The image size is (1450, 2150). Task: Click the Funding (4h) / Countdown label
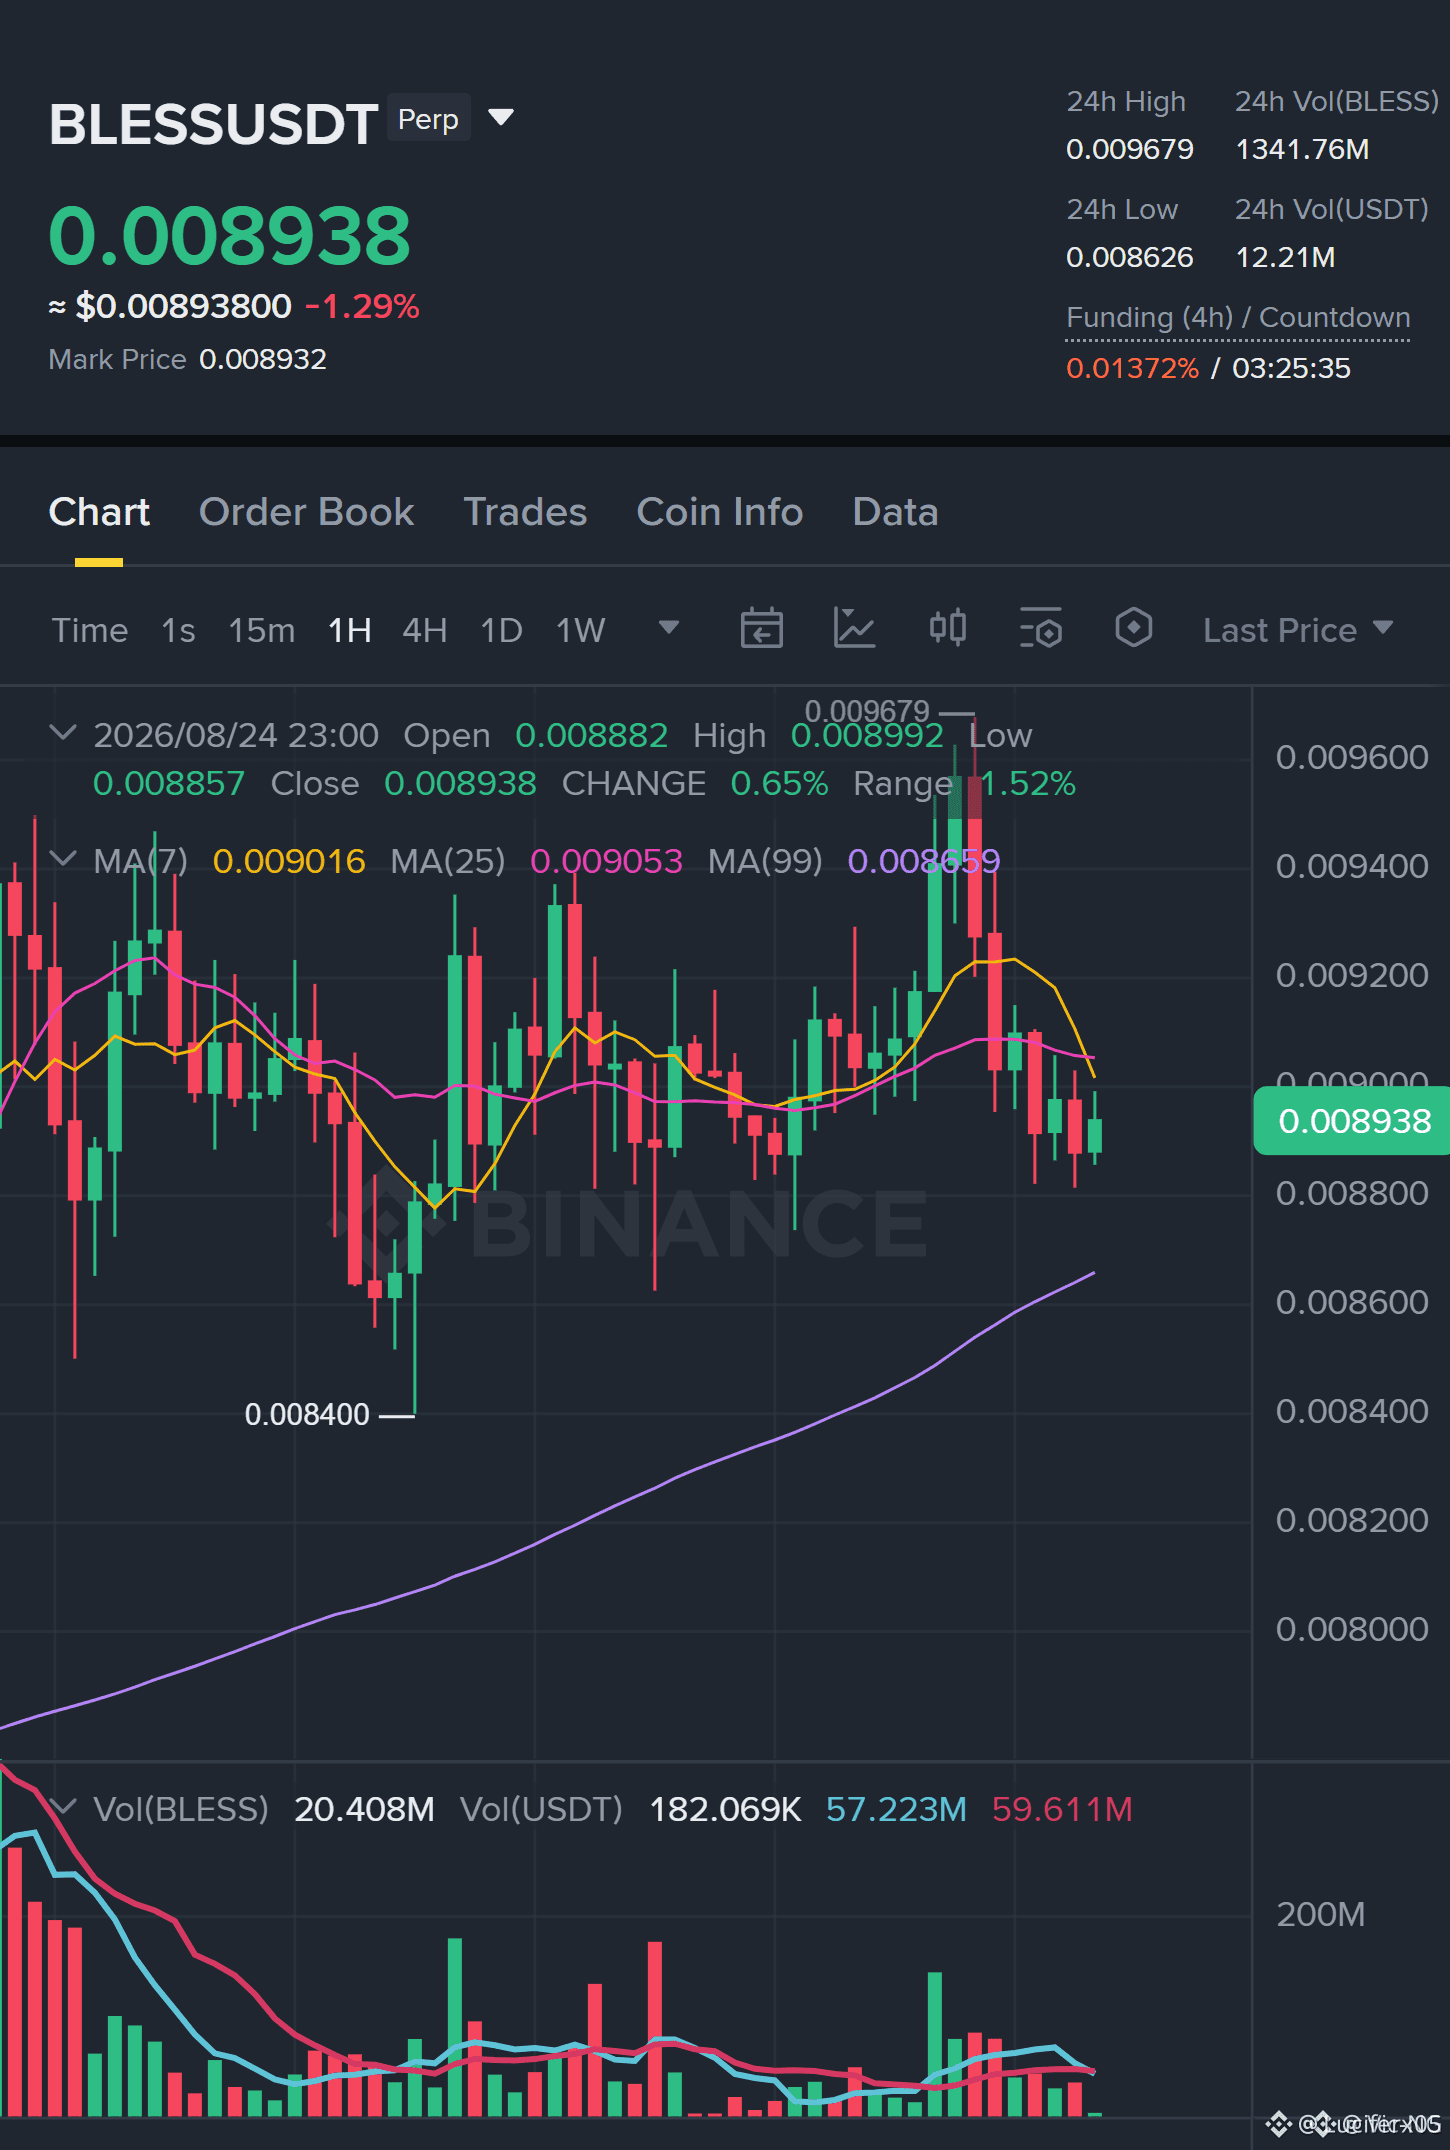[x=1238, y=318]
